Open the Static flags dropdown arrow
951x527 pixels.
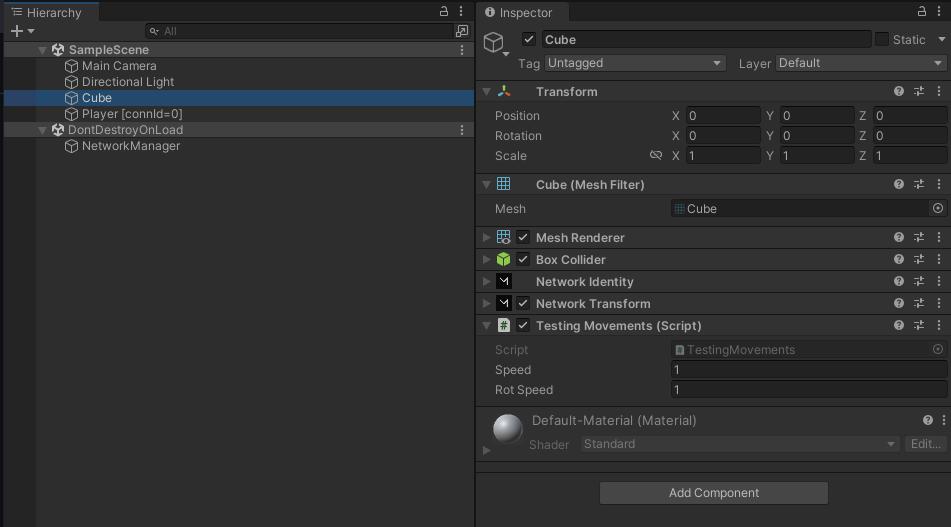942,39
